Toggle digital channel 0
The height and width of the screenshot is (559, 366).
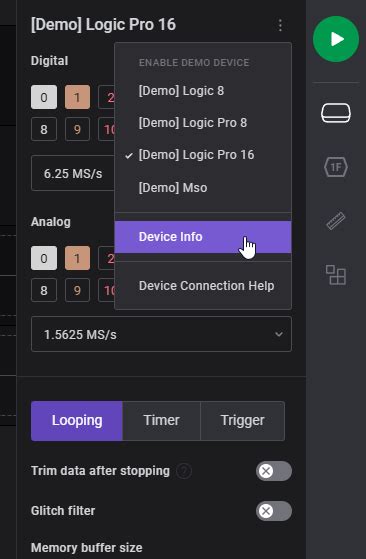coord(44,97)
